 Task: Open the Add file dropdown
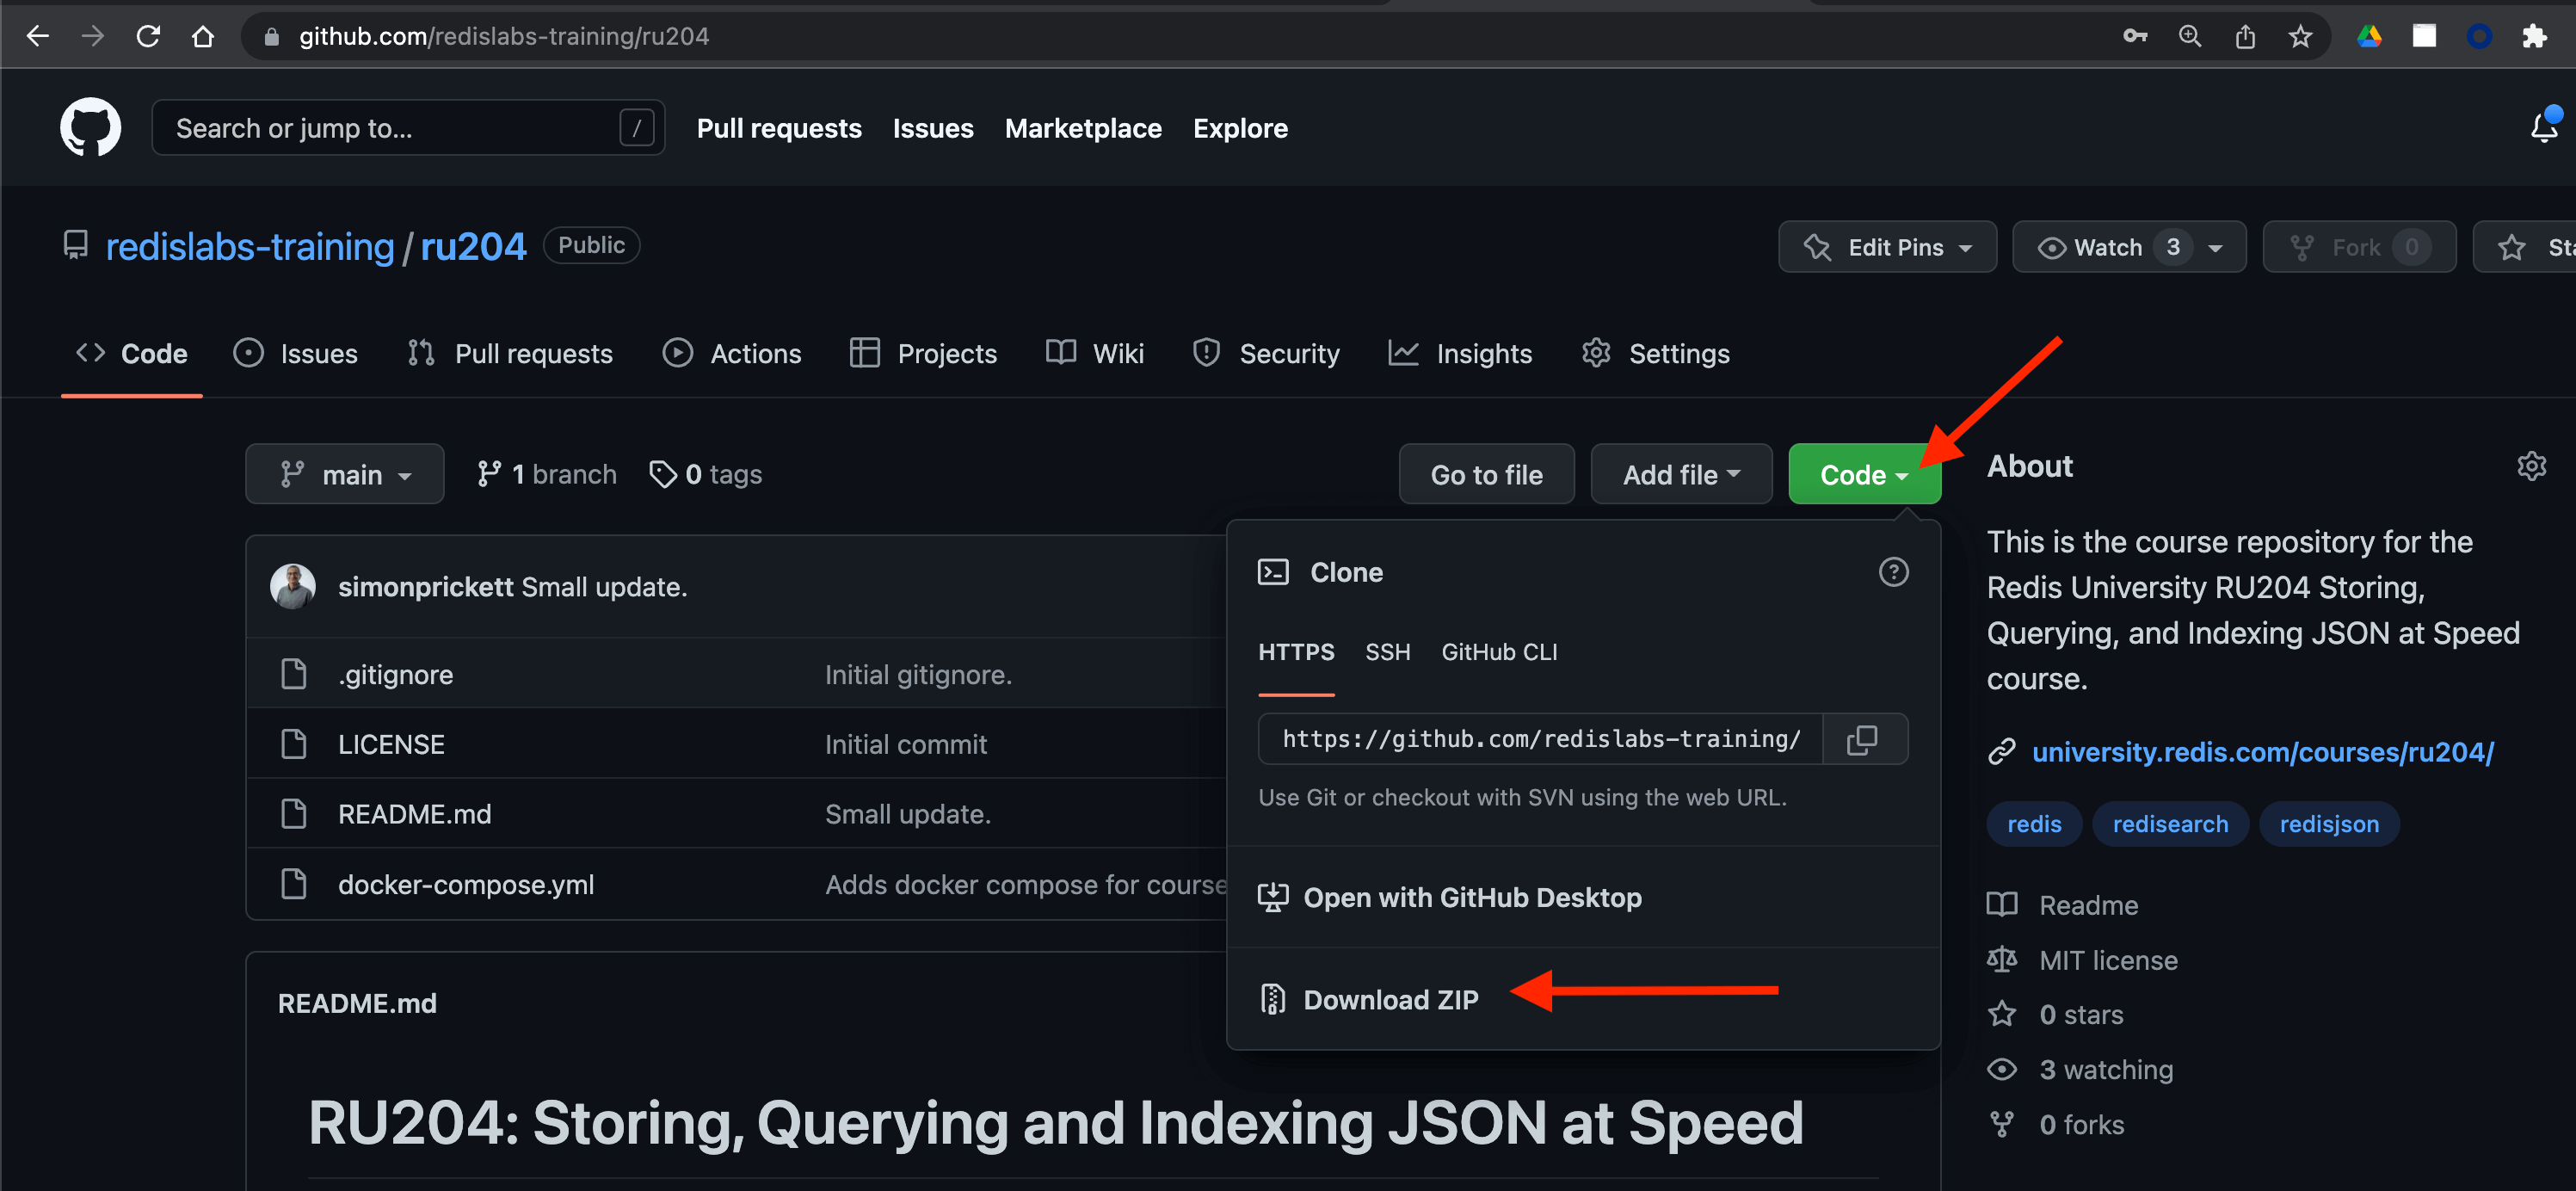point(1680,474)
